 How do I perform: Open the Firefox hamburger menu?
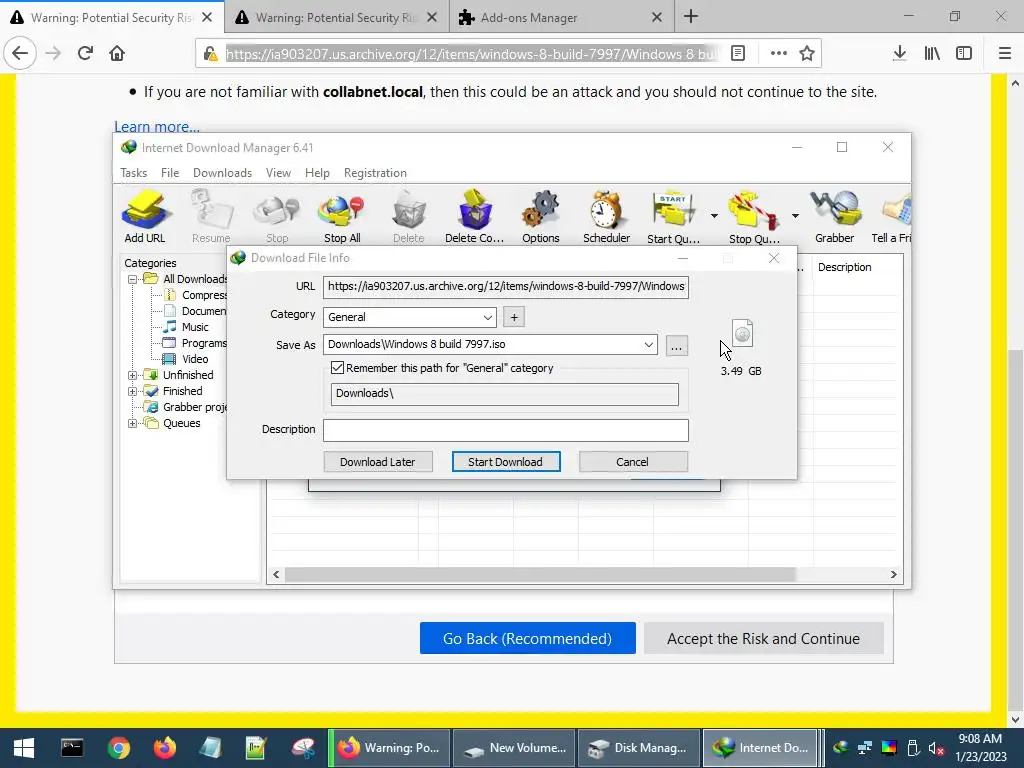click(1005, 54)
